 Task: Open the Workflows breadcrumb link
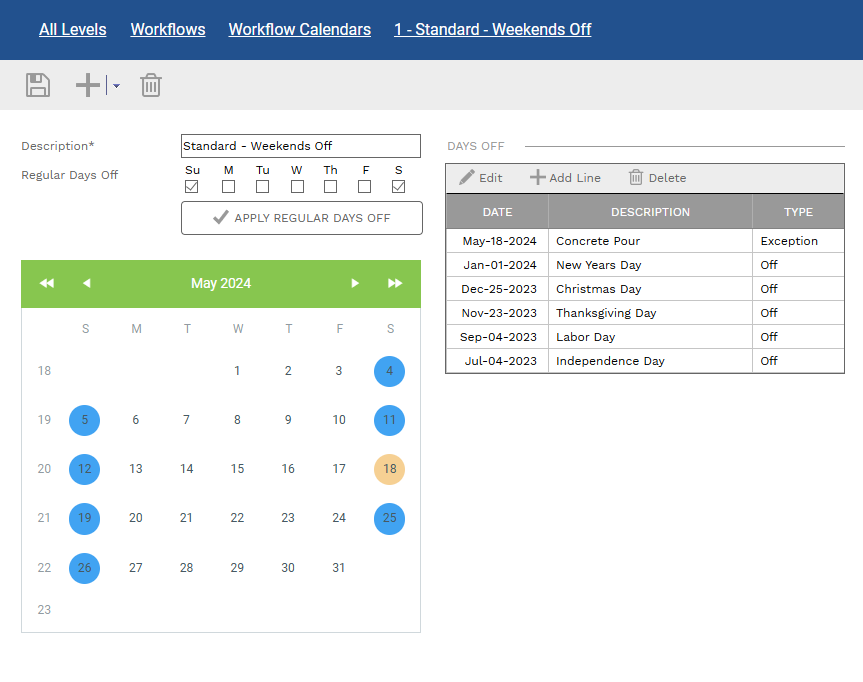(168, 29)
